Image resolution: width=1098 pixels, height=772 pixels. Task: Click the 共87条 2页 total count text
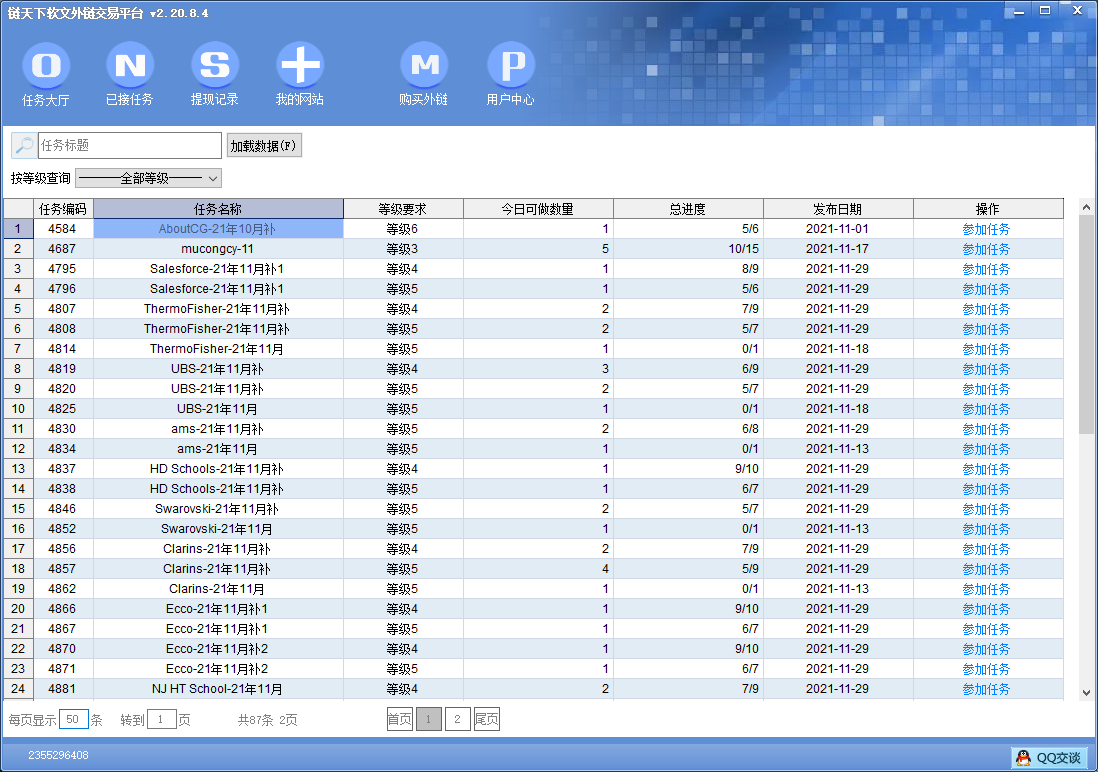tap(267, 720)
